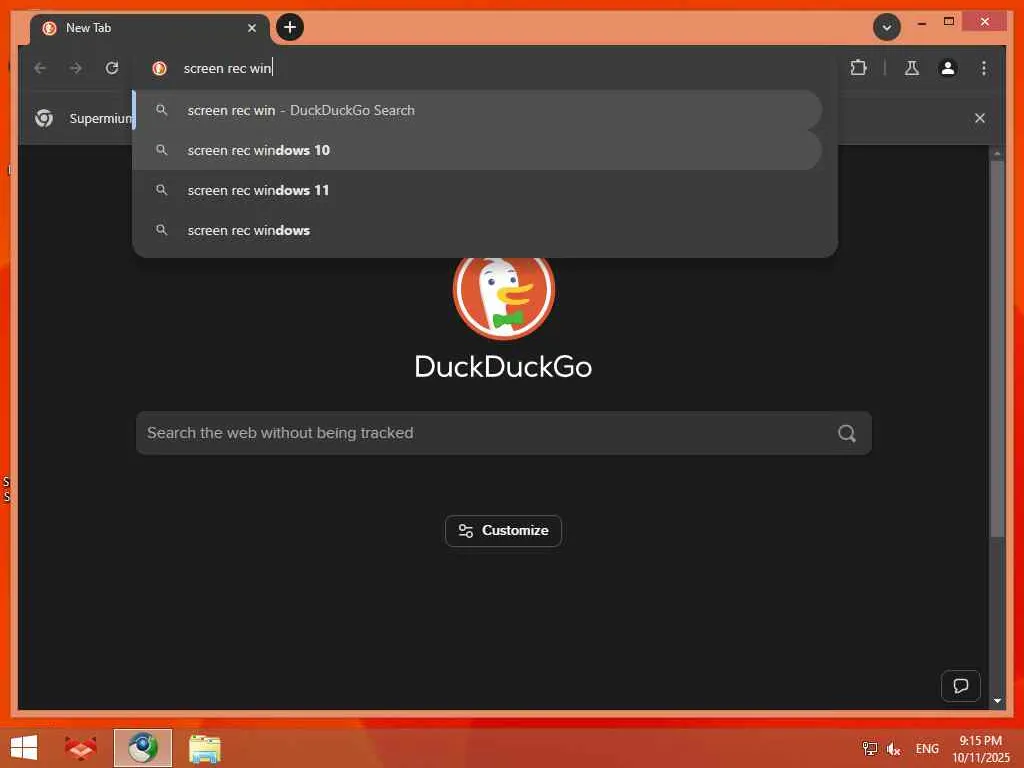Click the Supermium logo in info bar

pos(44,118)
